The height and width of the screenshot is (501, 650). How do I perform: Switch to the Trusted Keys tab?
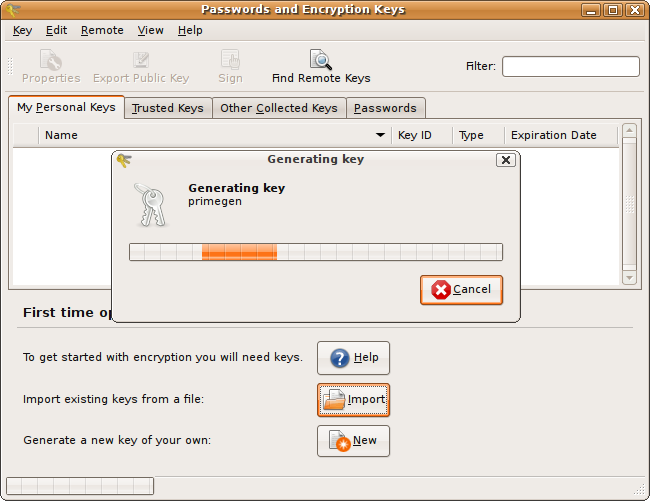pyautogui.click(x=167, y=108)
